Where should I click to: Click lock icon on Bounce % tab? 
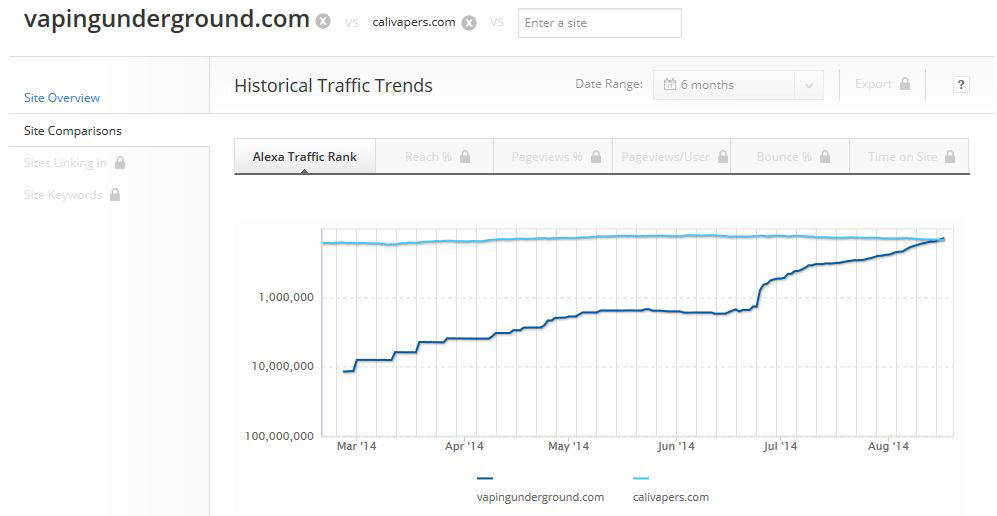[825, 157]
